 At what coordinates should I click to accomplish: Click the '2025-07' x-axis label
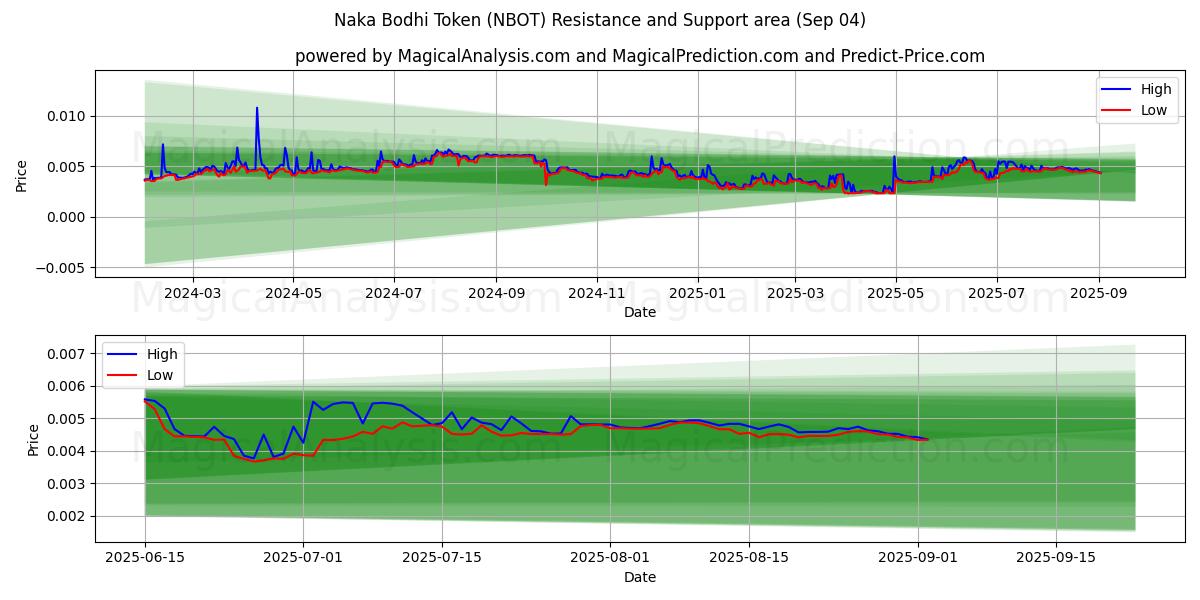click(997, 294)
